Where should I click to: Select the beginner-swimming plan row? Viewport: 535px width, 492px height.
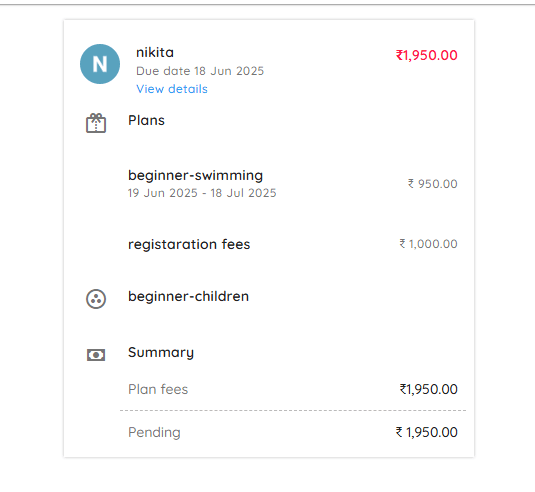tap(293, 184)
